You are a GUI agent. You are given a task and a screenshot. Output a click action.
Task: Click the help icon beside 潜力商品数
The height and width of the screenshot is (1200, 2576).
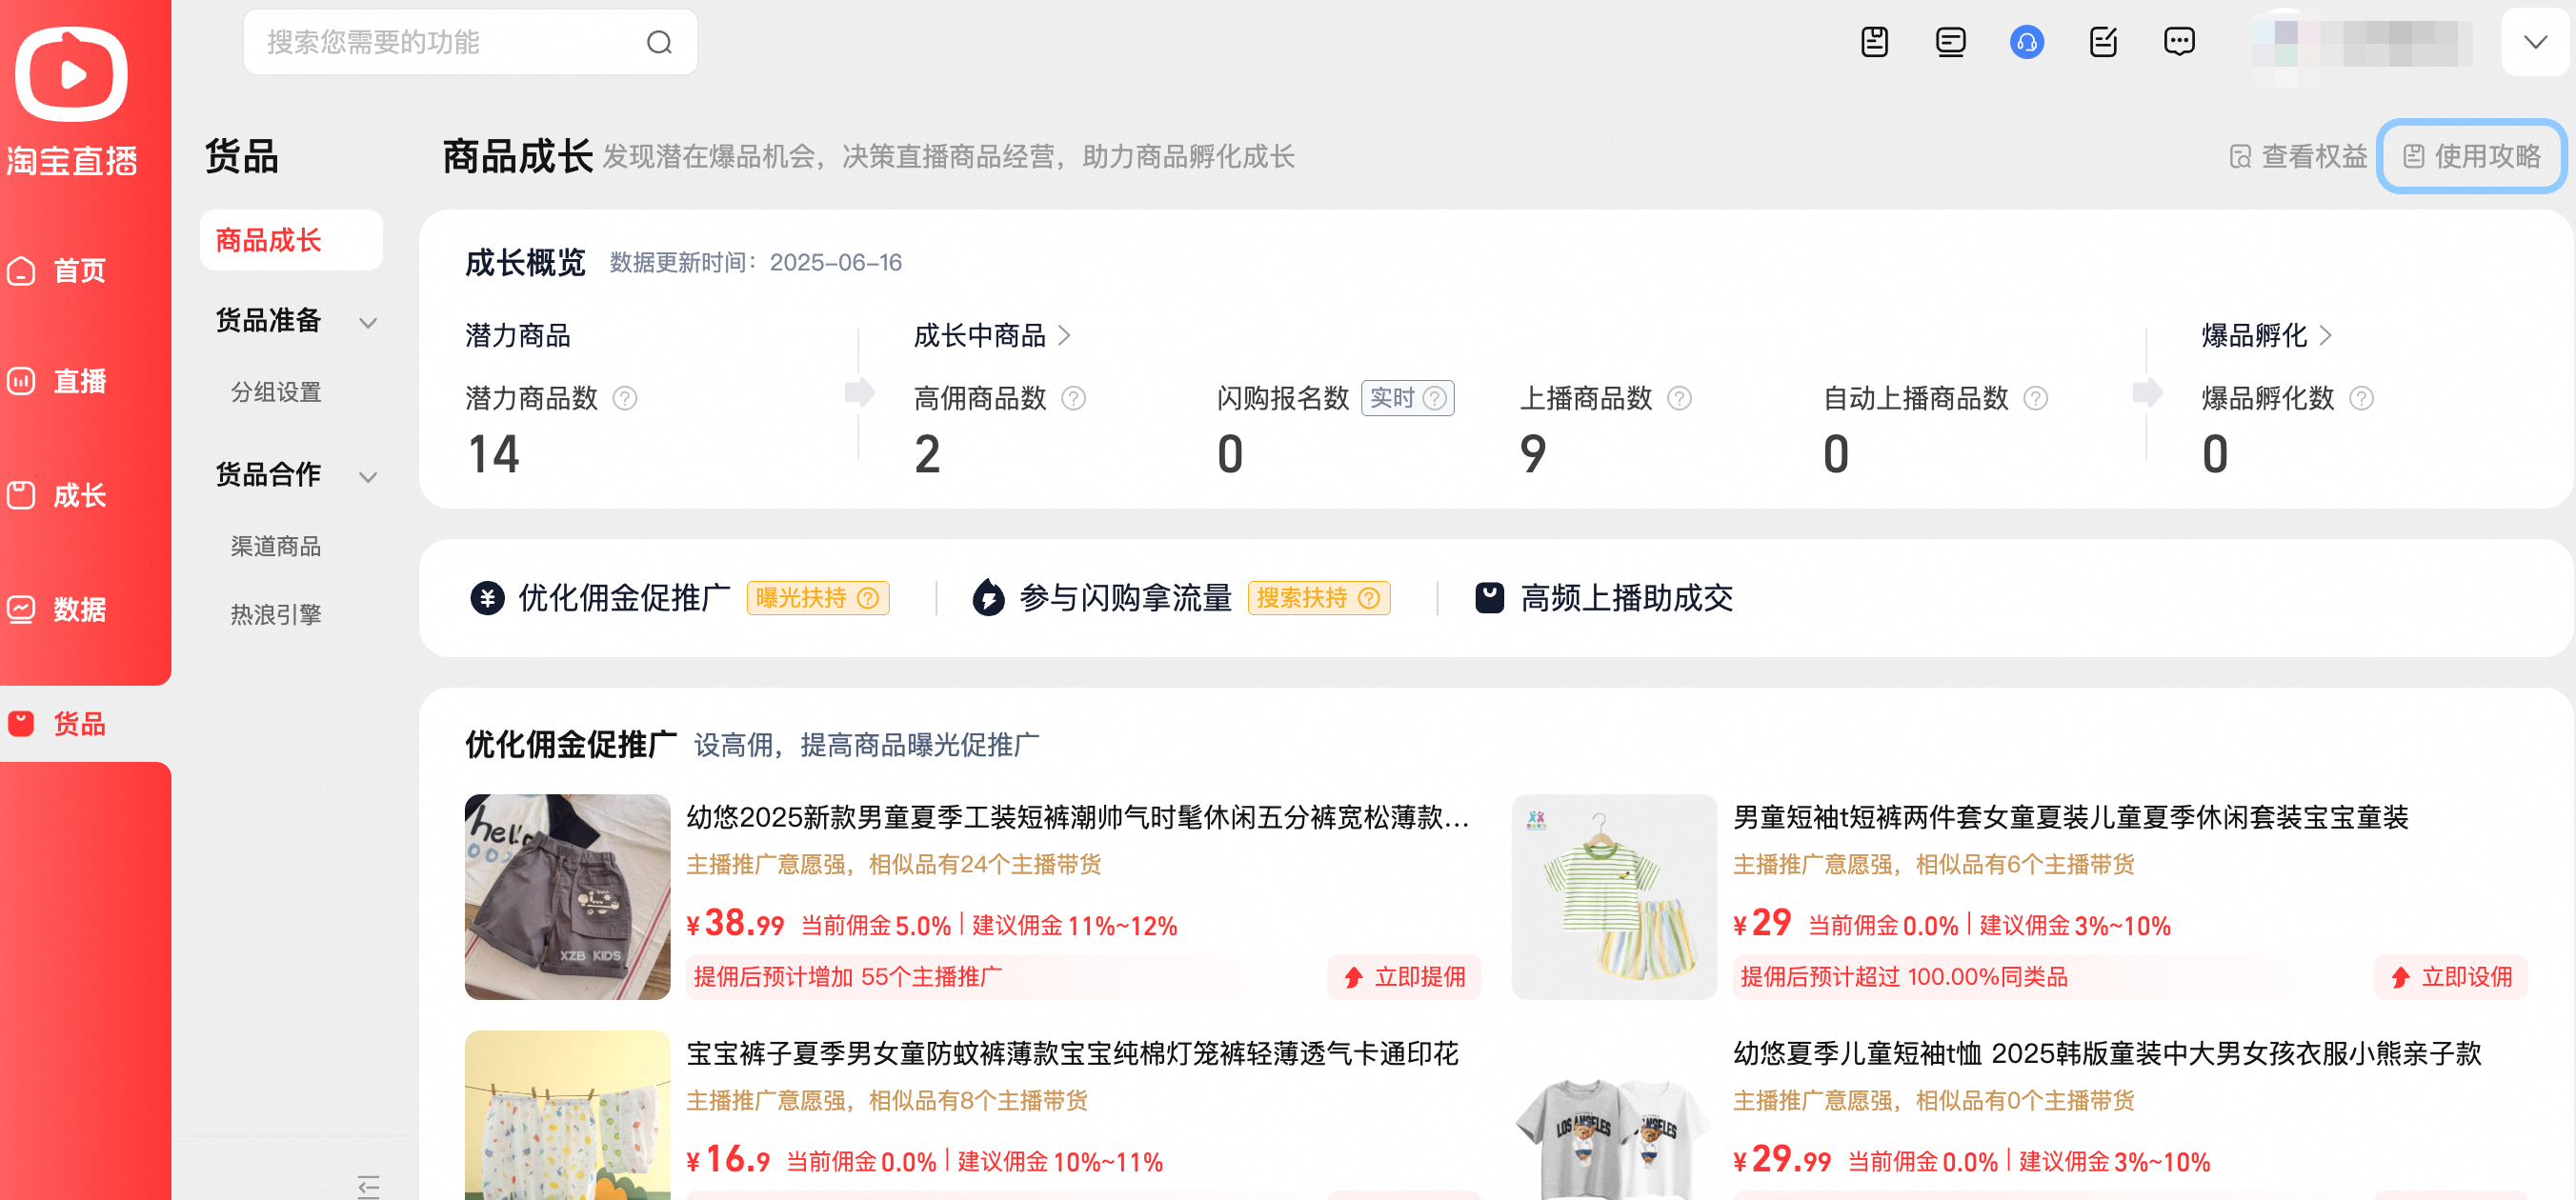625,399
